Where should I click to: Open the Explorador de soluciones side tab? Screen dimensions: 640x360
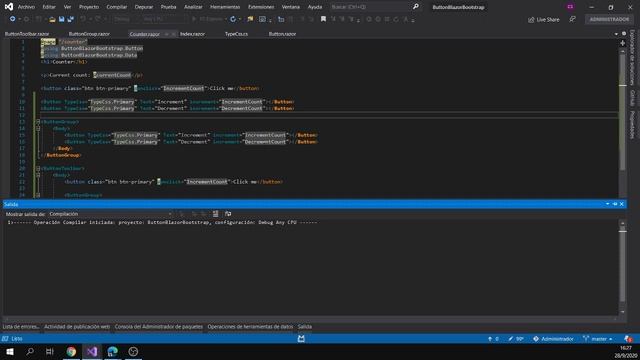click(633, 57)
